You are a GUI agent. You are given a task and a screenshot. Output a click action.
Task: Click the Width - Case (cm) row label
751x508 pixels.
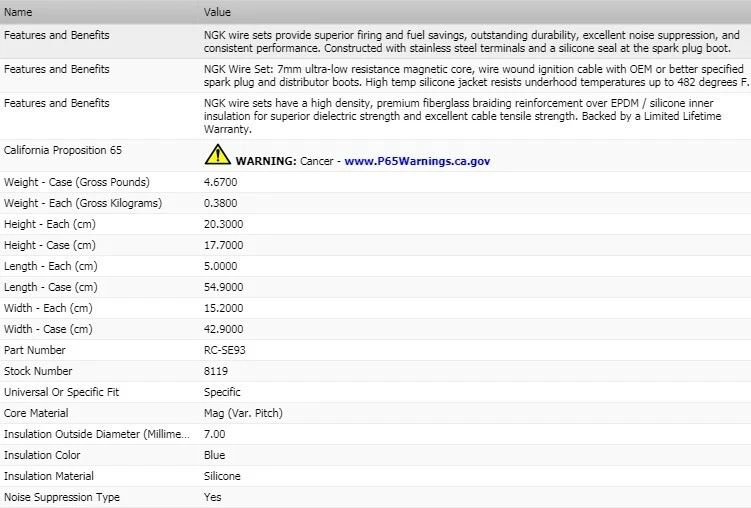click(48, 329)
